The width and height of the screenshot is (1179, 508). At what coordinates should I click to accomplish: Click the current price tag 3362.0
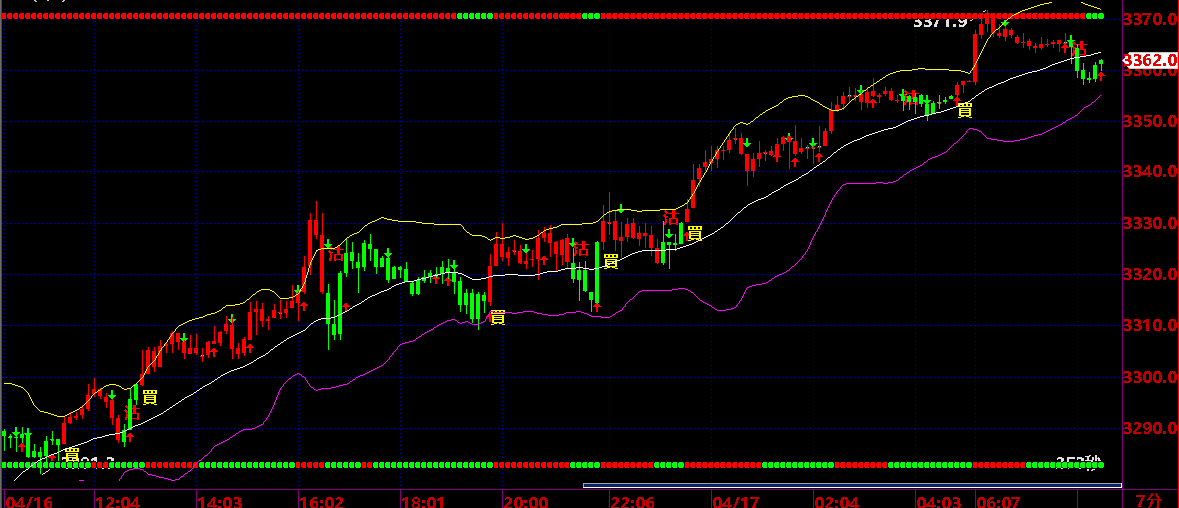tap(1150, 60)
